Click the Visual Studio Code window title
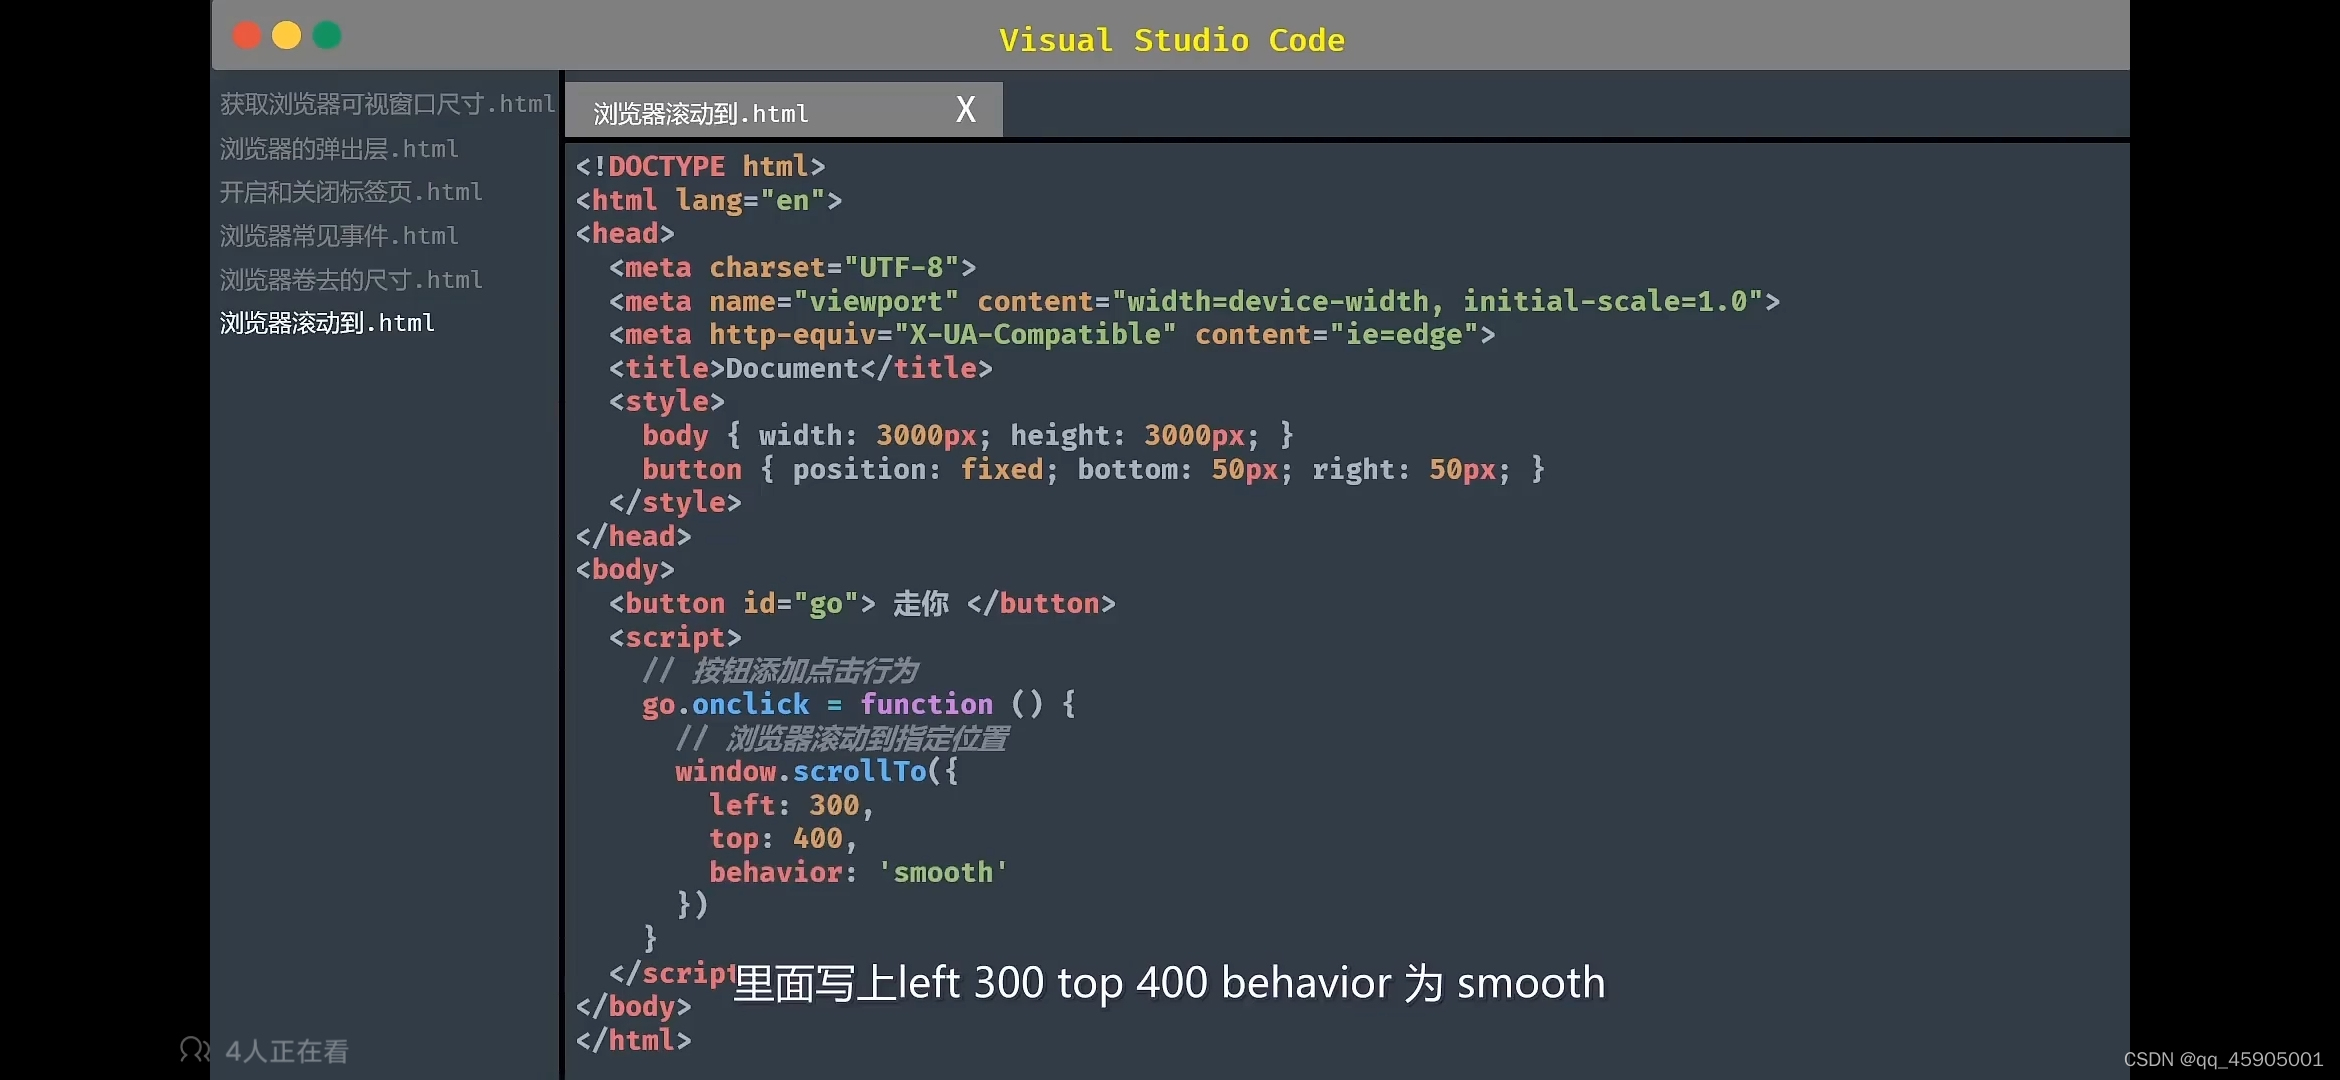 1171,40
